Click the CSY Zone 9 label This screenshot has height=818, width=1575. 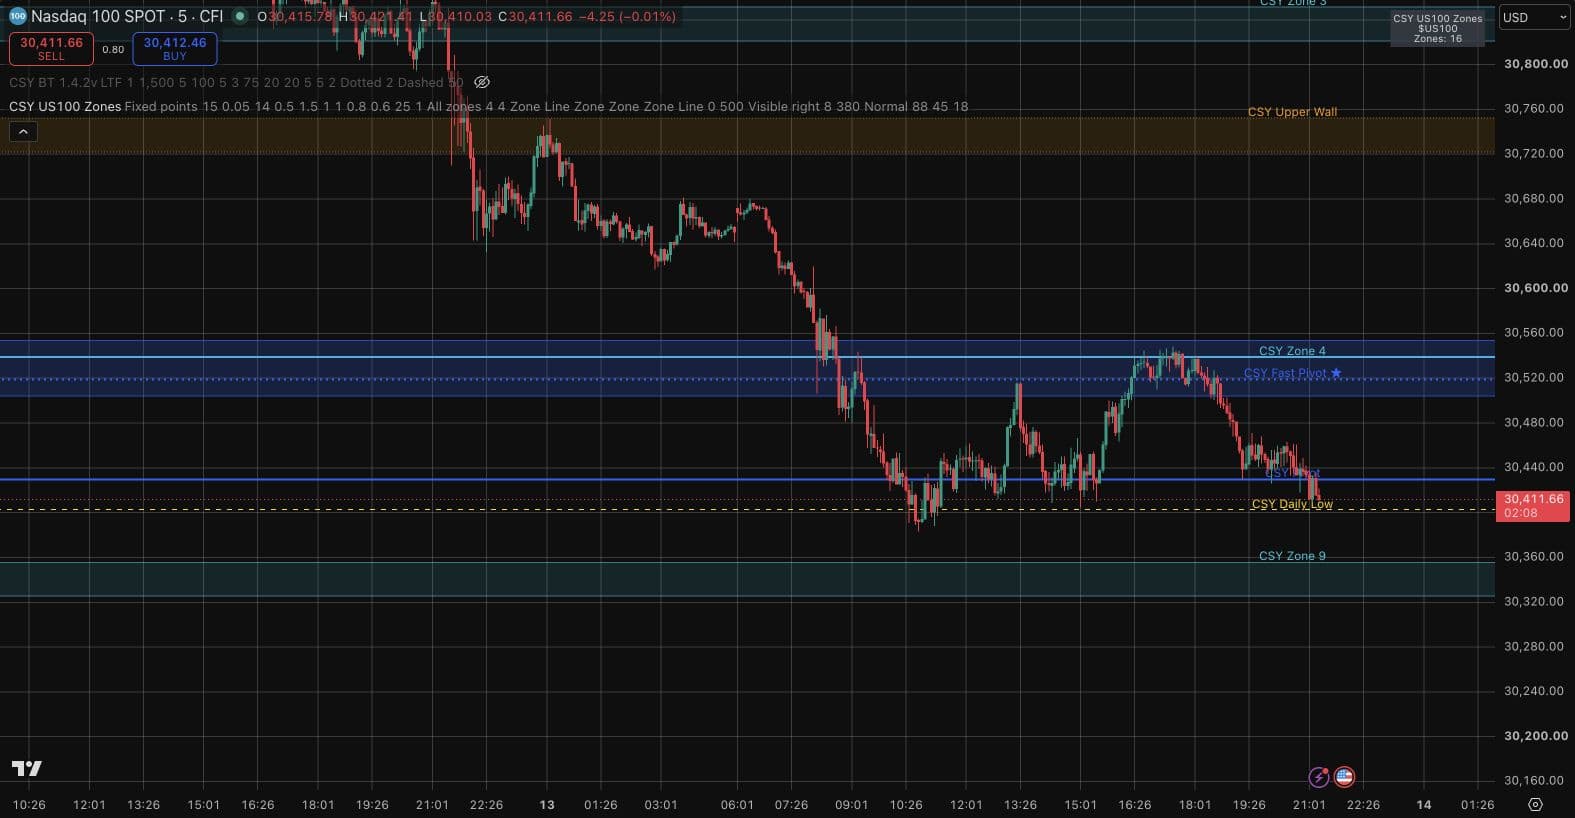point(1292,556)
